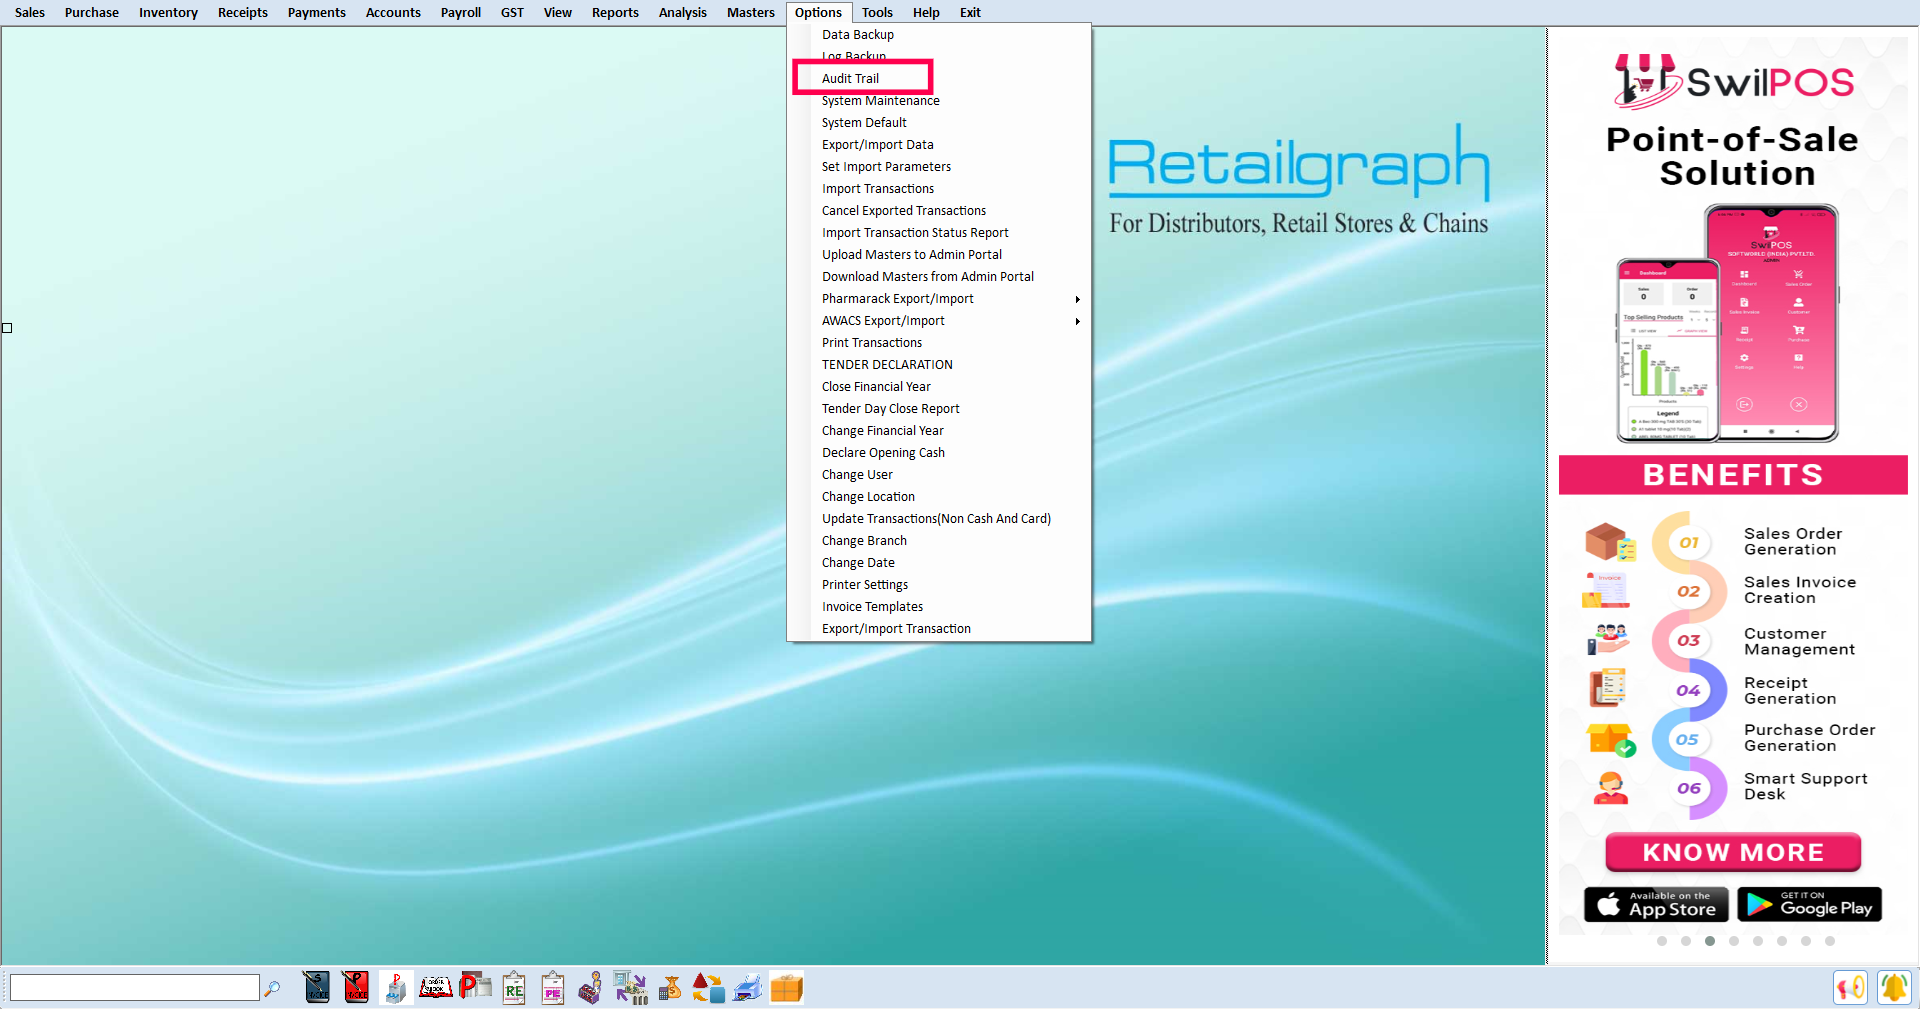This screenshot has width=1920, height=1009.
Task: Click the purple cash register person icon
Action: (x=591, y=988)
